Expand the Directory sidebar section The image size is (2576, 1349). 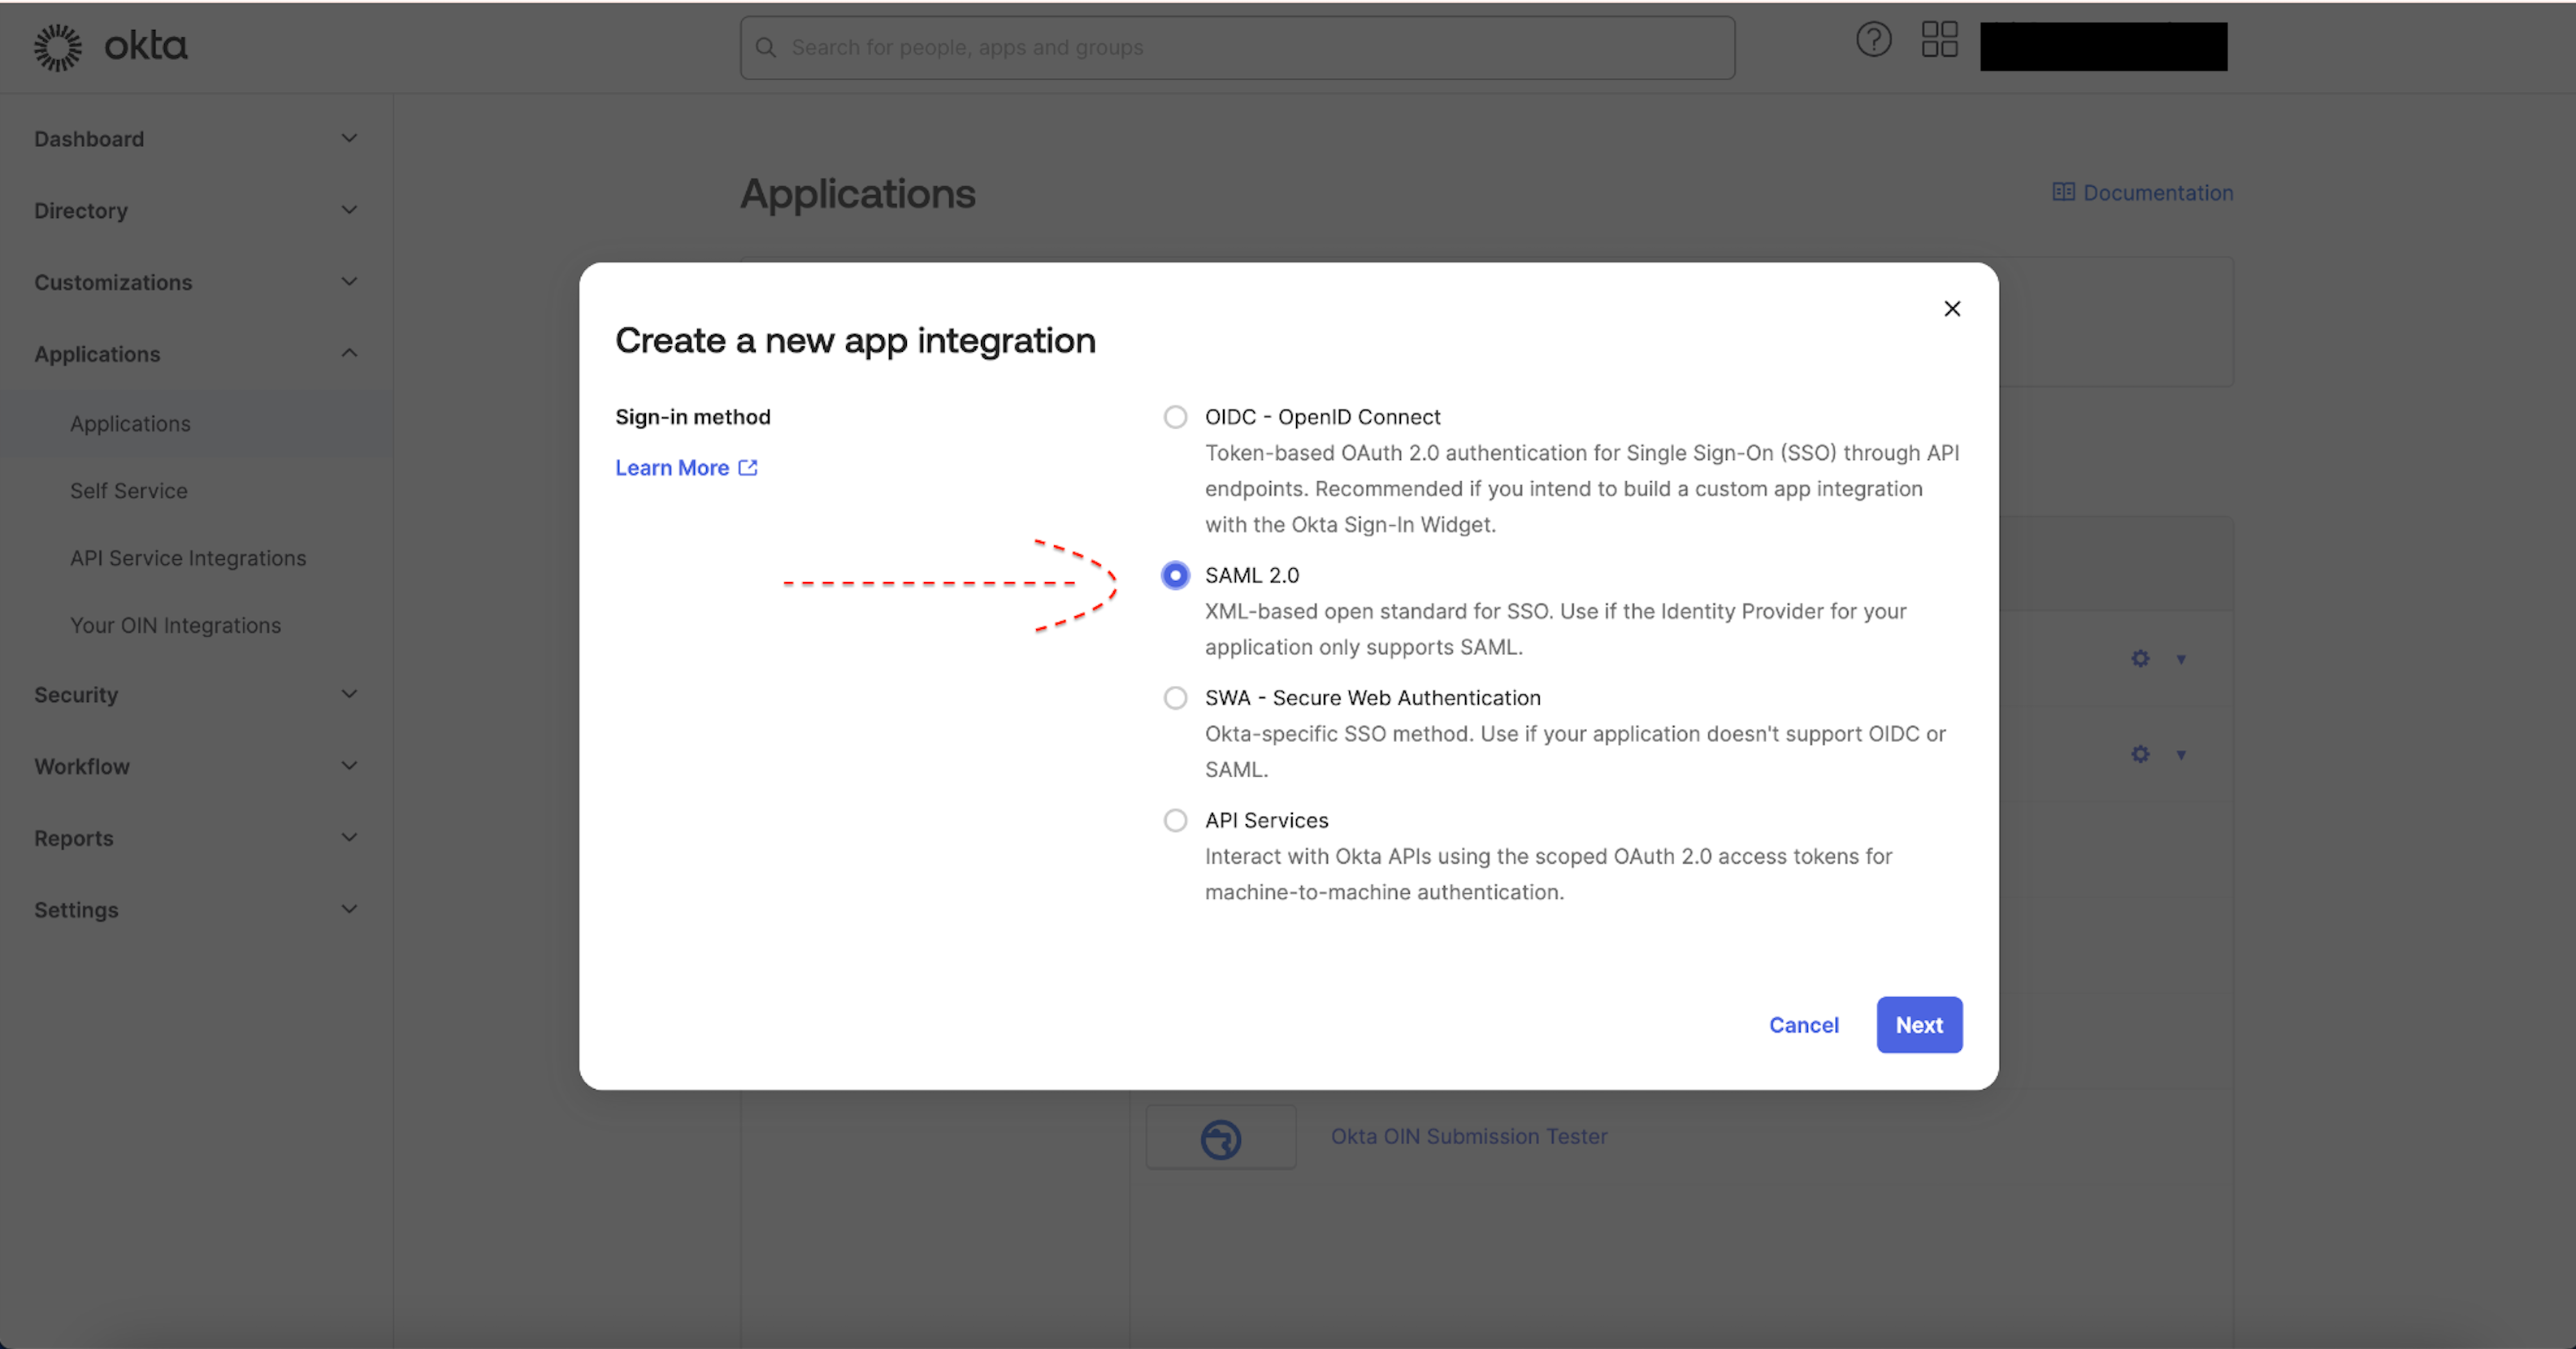196,211
